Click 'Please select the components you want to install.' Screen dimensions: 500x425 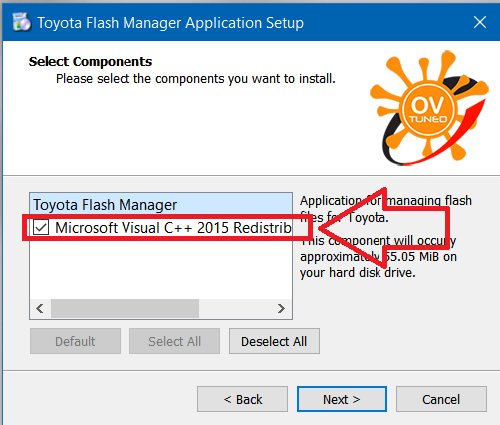(x=196, y=79)
